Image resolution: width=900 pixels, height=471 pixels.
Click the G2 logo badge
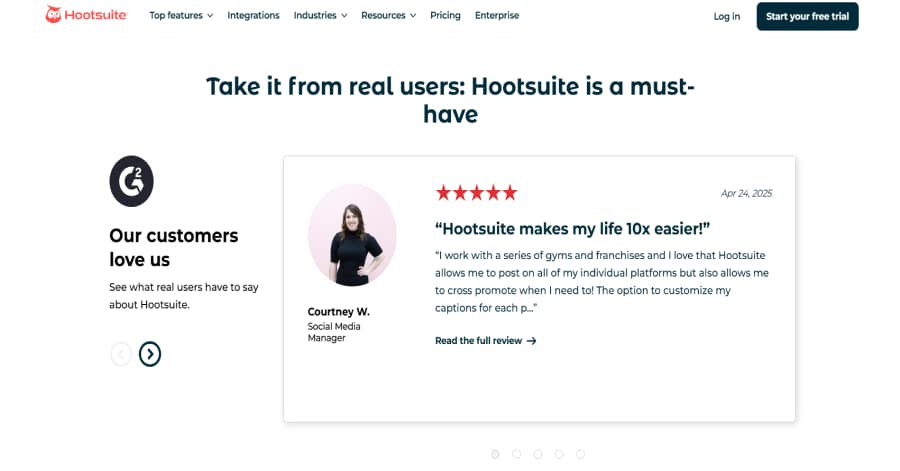point(131,181)
